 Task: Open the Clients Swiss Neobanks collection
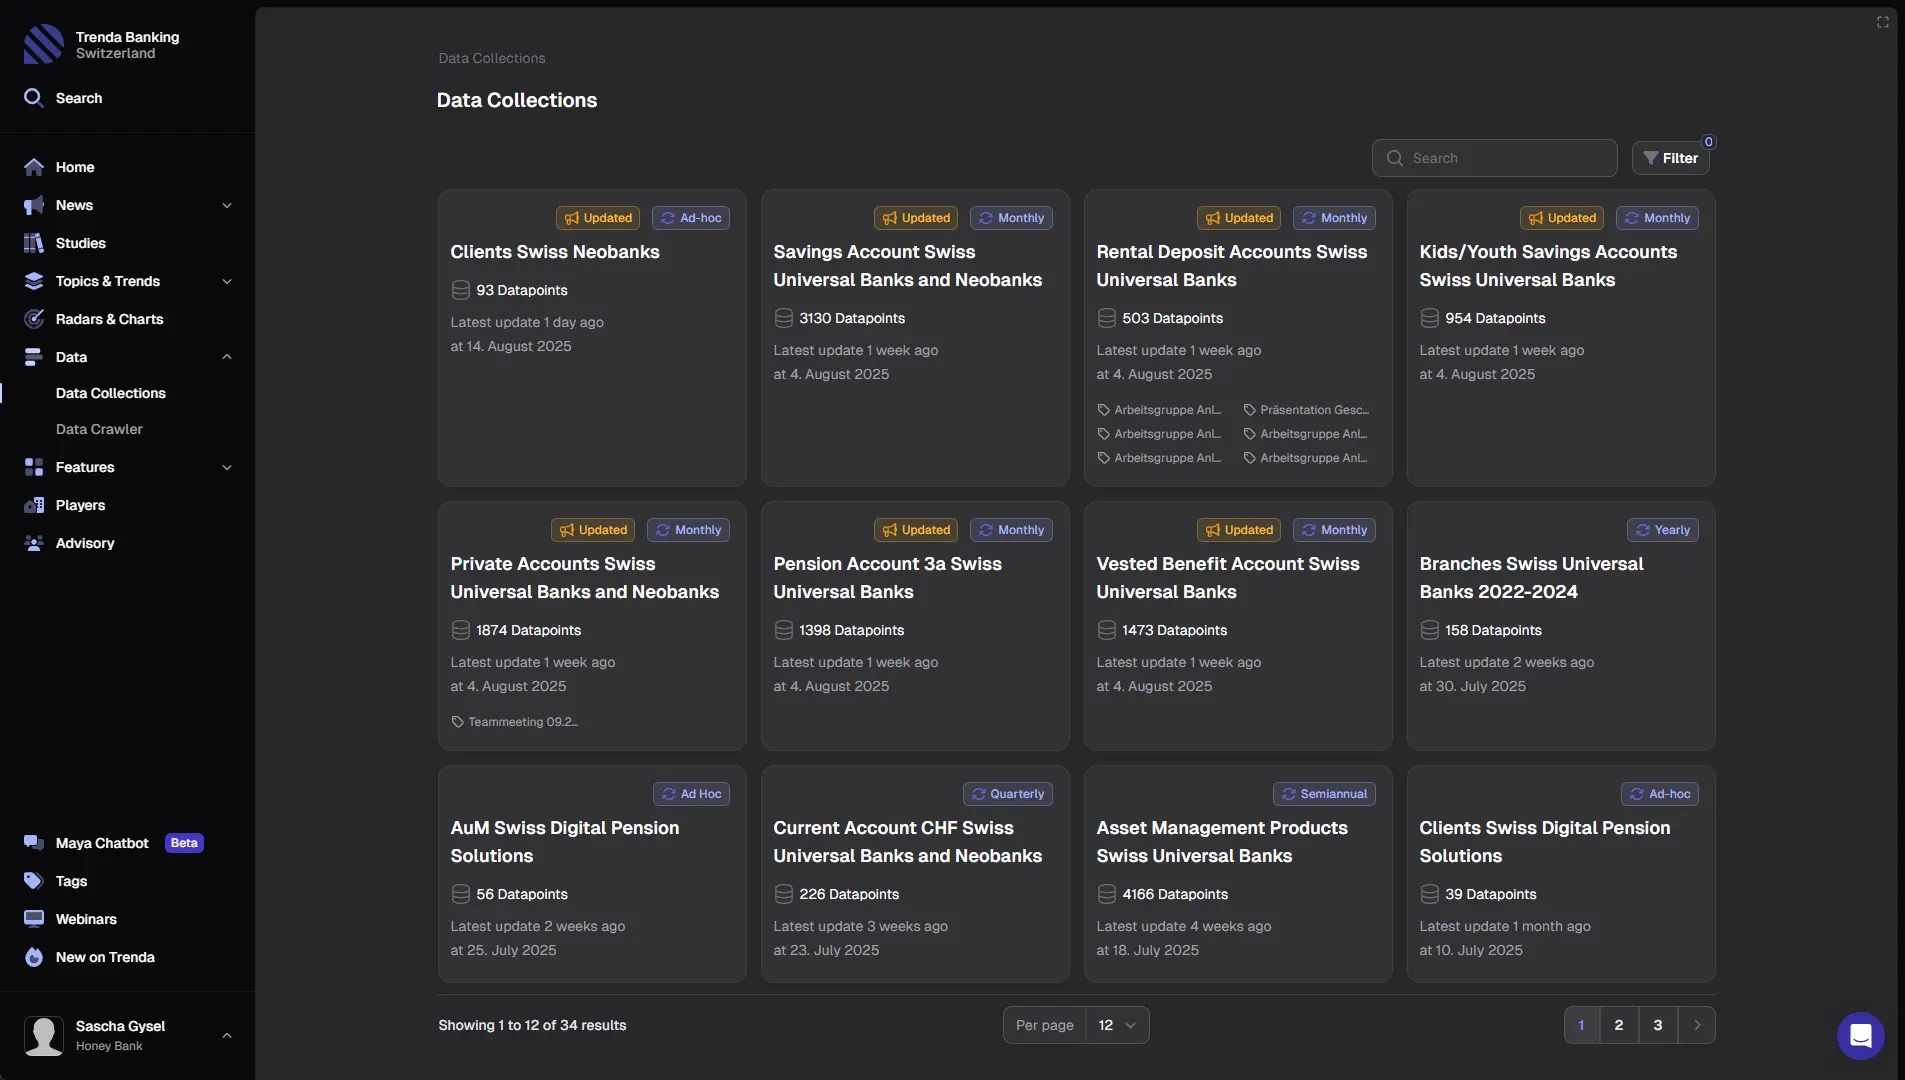coord(555,252)
